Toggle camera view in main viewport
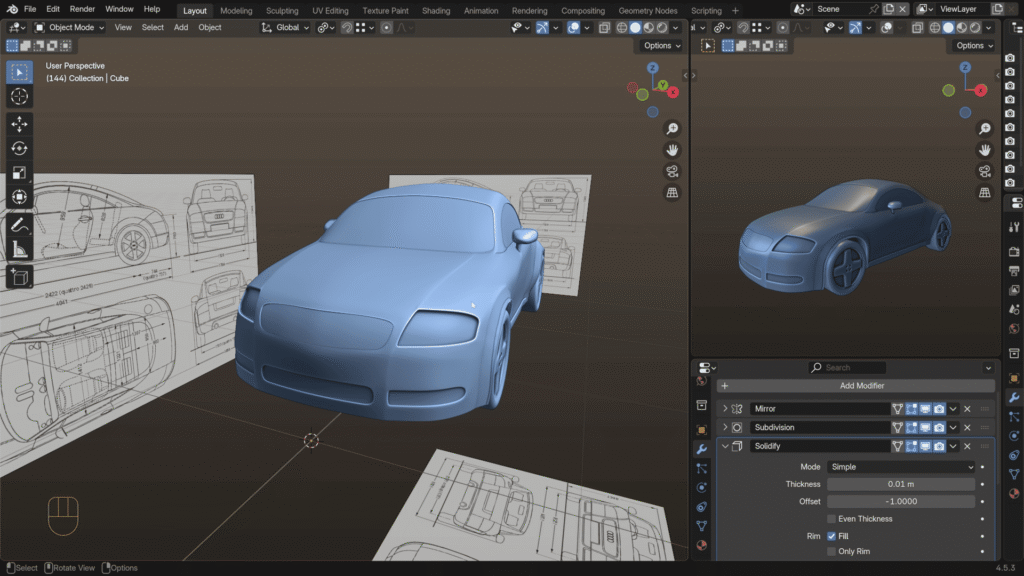Viewport: 1024px width, 576px height. pyautogui.click(x=673, y=171)
